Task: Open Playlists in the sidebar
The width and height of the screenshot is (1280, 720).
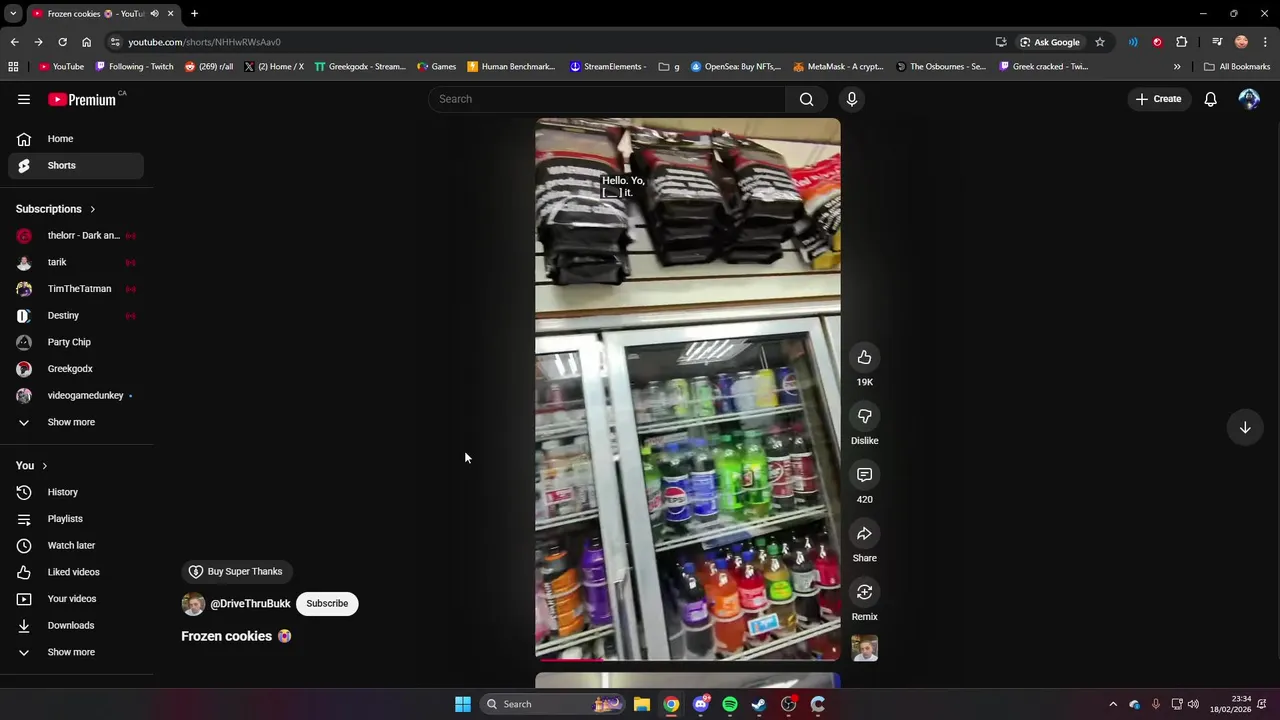Action: (x=76, y=519)
